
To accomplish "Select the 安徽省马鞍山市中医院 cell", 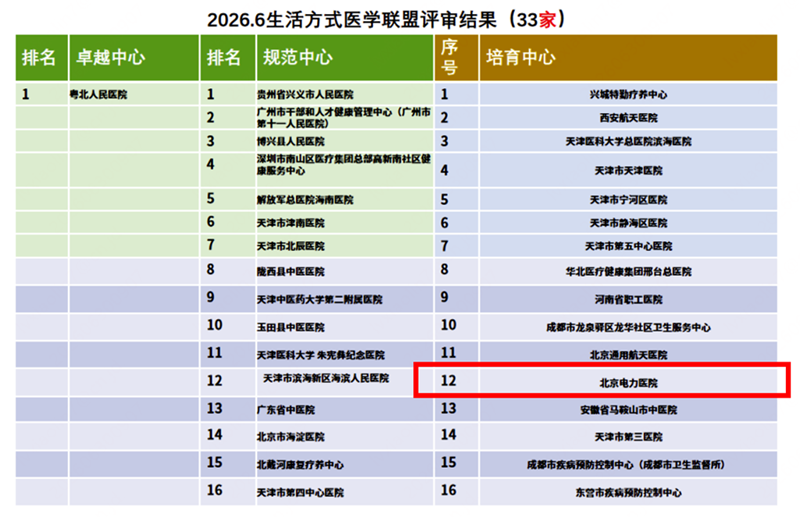I will 628,410.
